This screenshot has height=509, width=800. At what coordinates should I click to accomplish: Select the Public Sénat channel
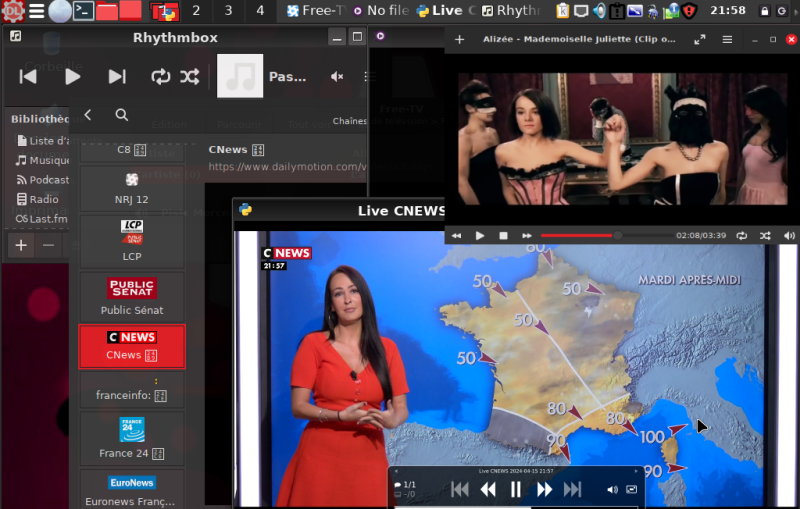pos(132,297)
